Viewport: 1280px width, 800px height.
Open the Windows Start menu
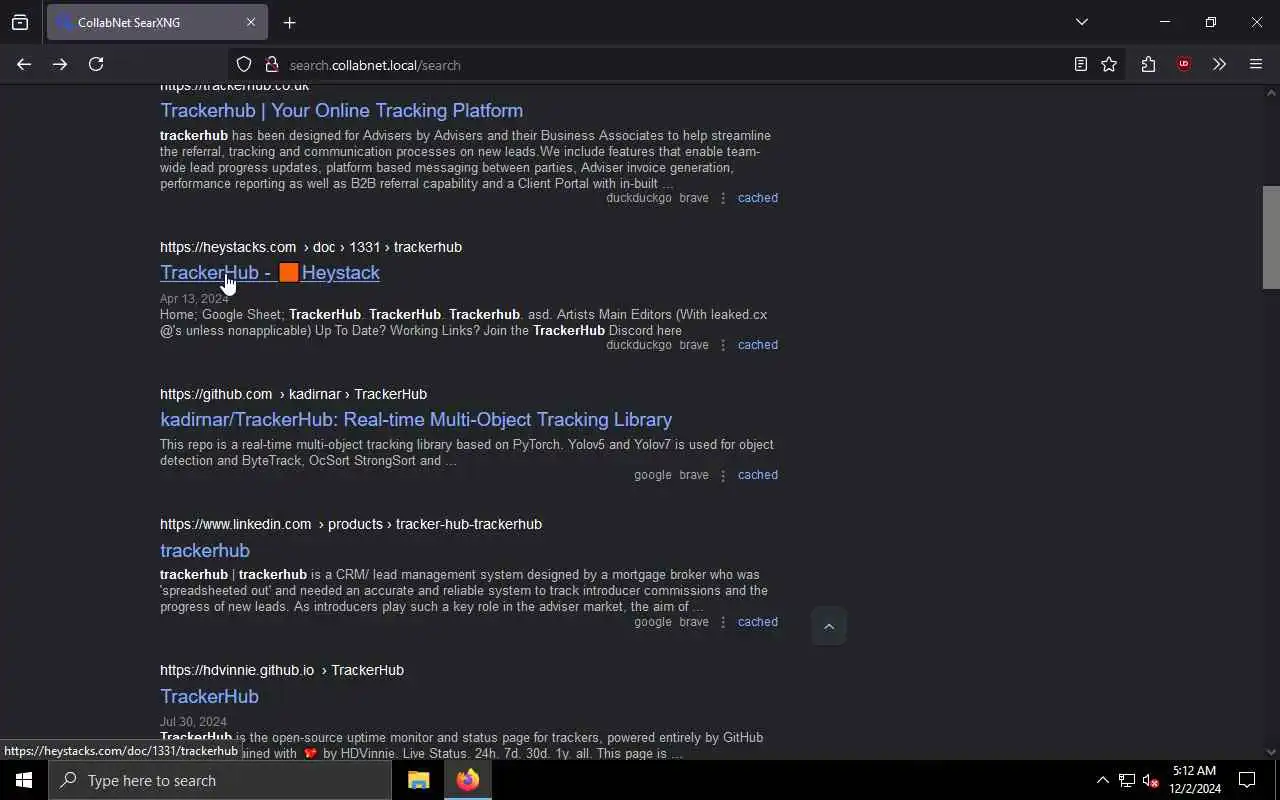click(24, 780)
